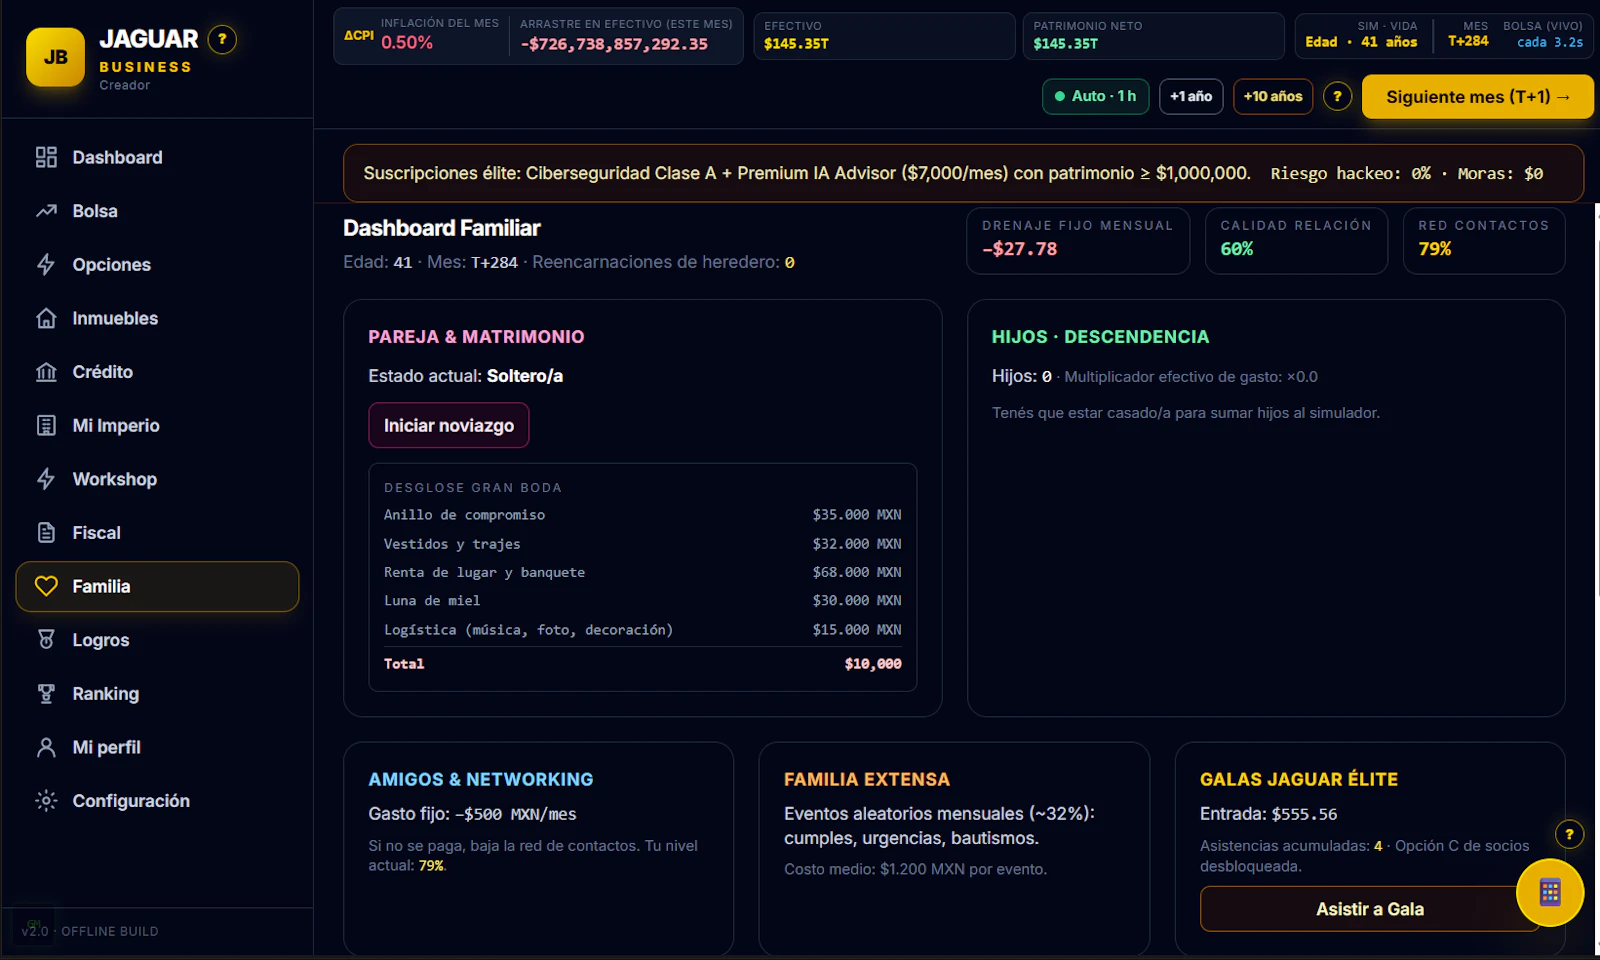Viewport: 1600px width, 960px height.
Task: Navigate to Inmuebles
Action: [x=157, y=318]
